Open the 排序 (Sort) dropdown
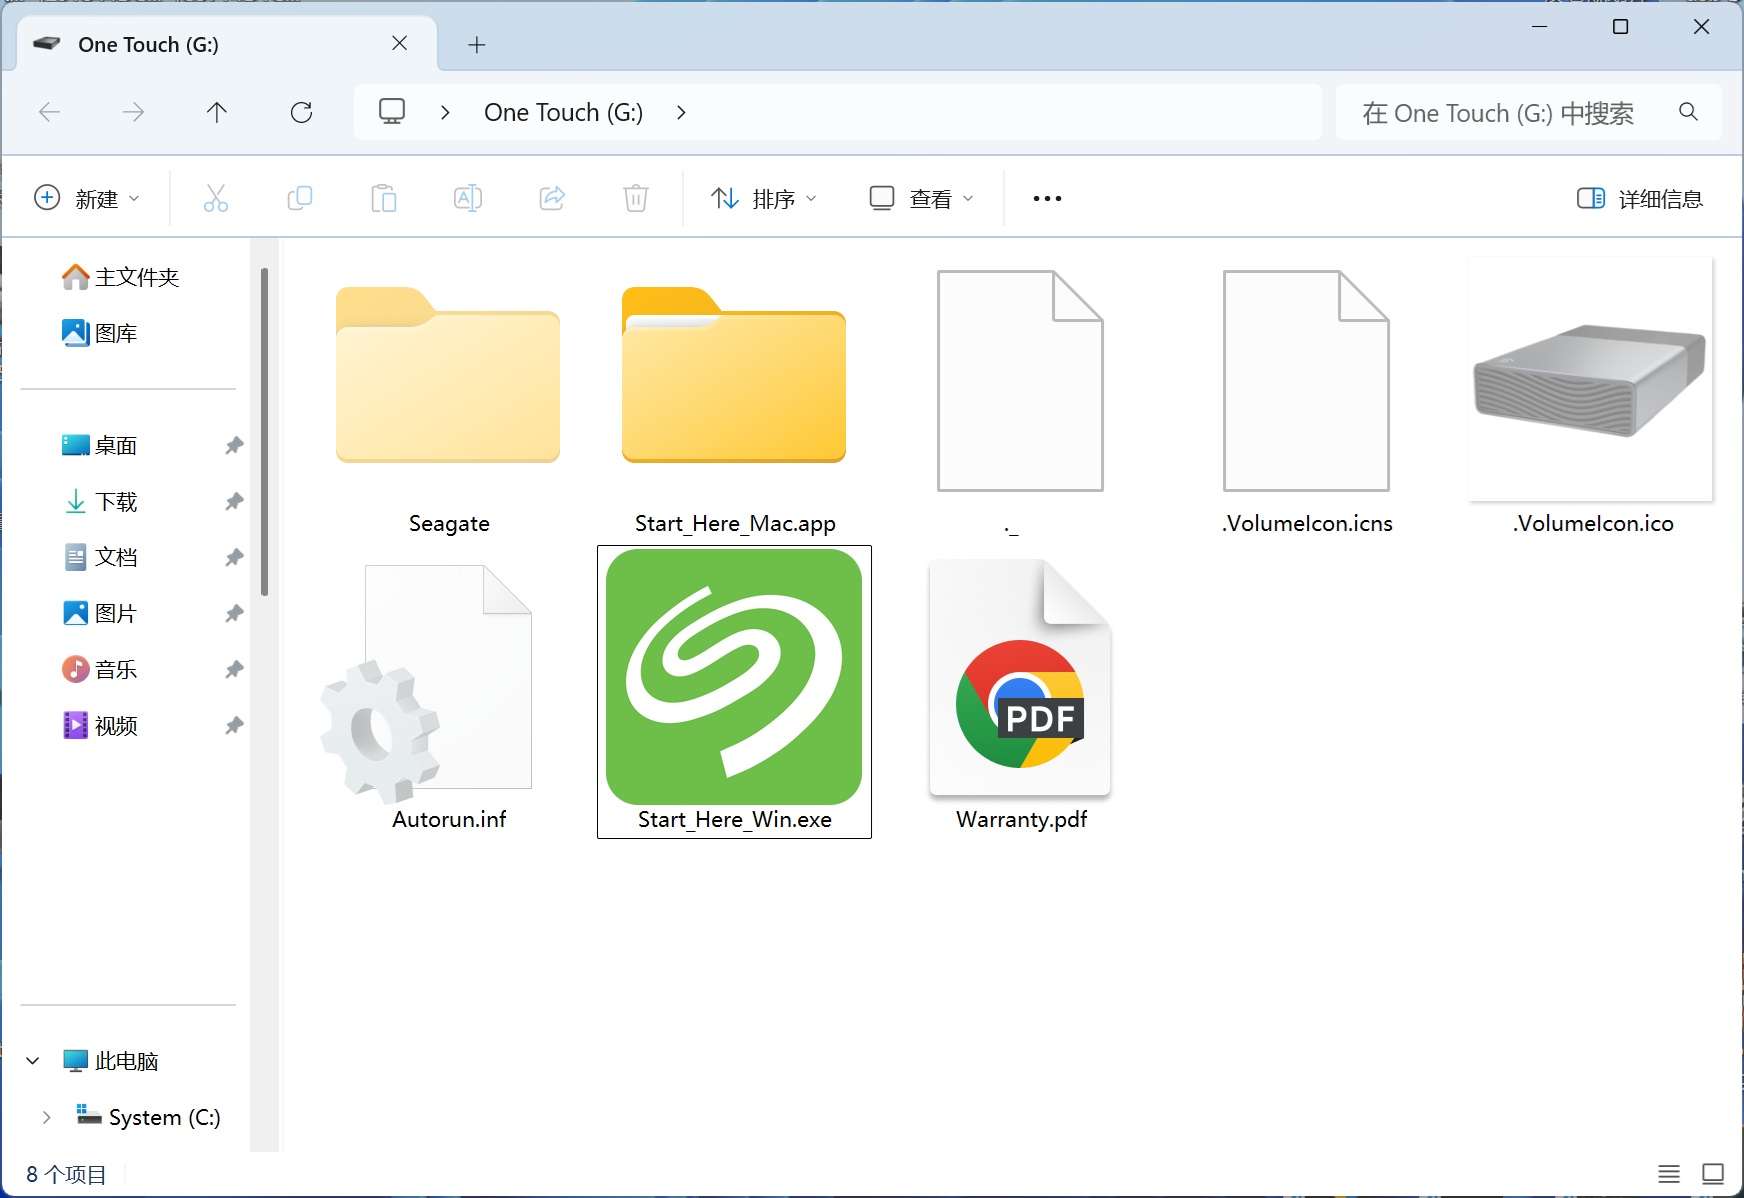Viewport: 1744px width, 1198px height. point(764,198)
